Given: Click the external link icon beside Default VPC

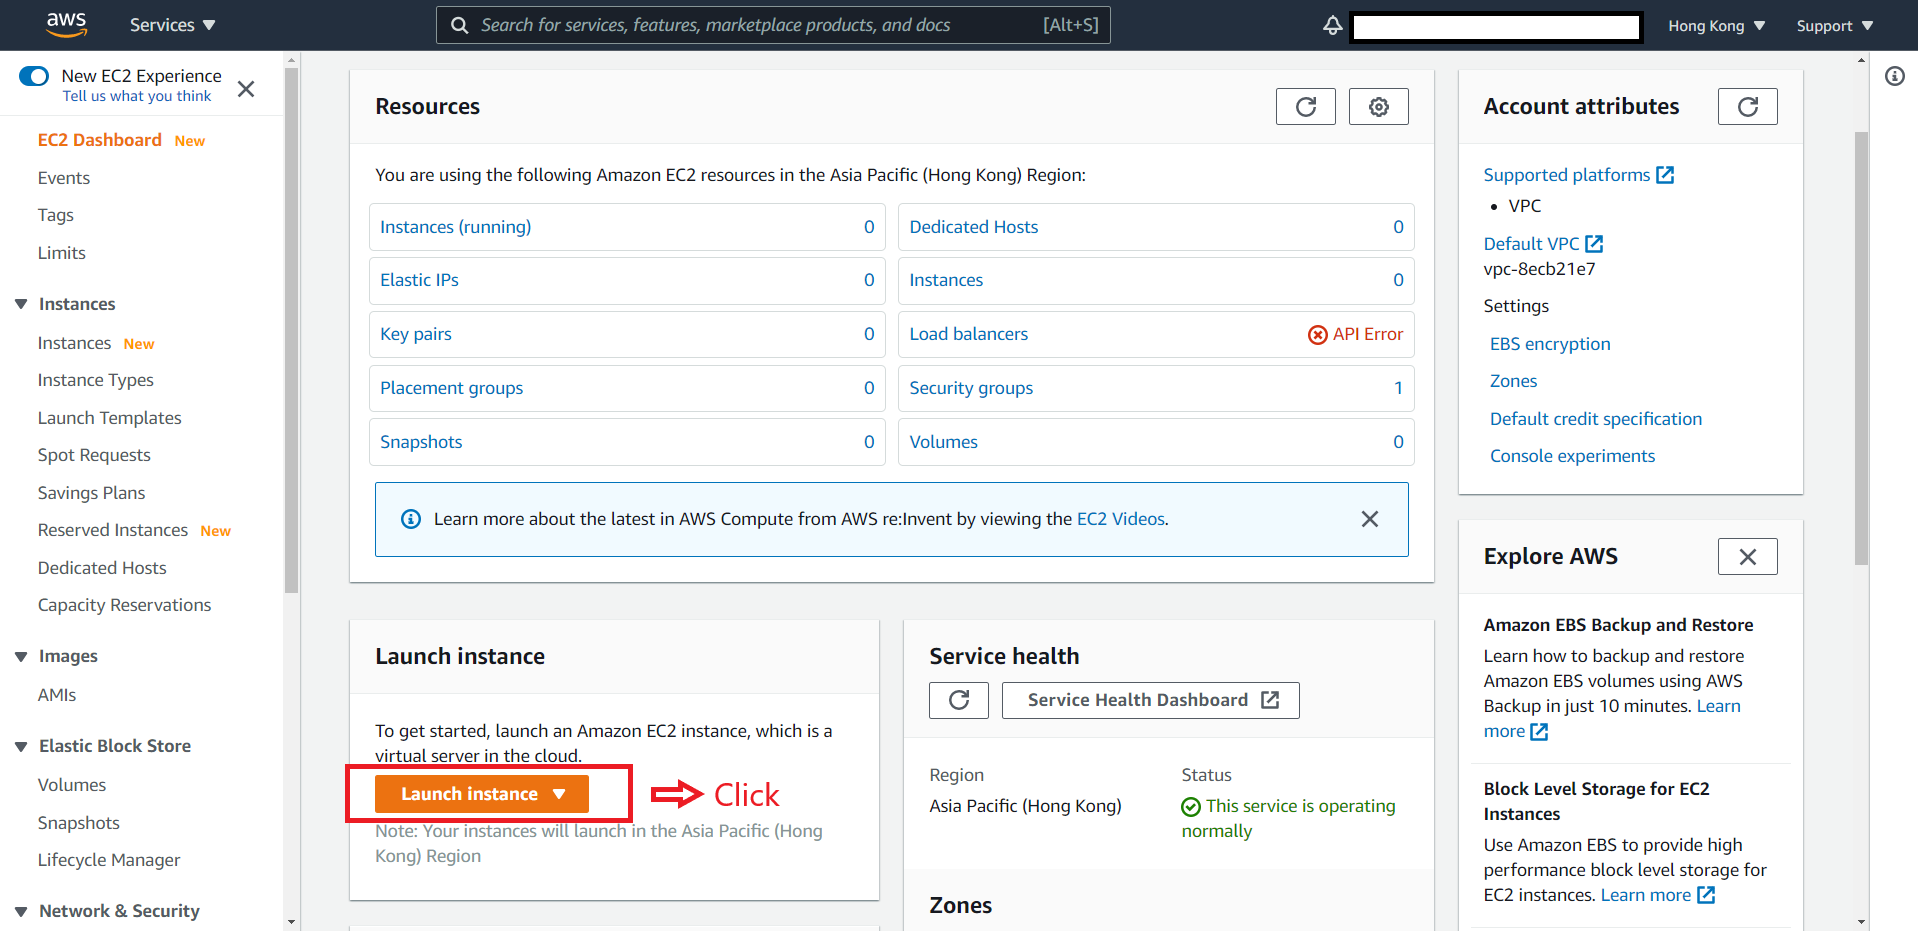Looking at the screenshot, I should (1594, 244).
